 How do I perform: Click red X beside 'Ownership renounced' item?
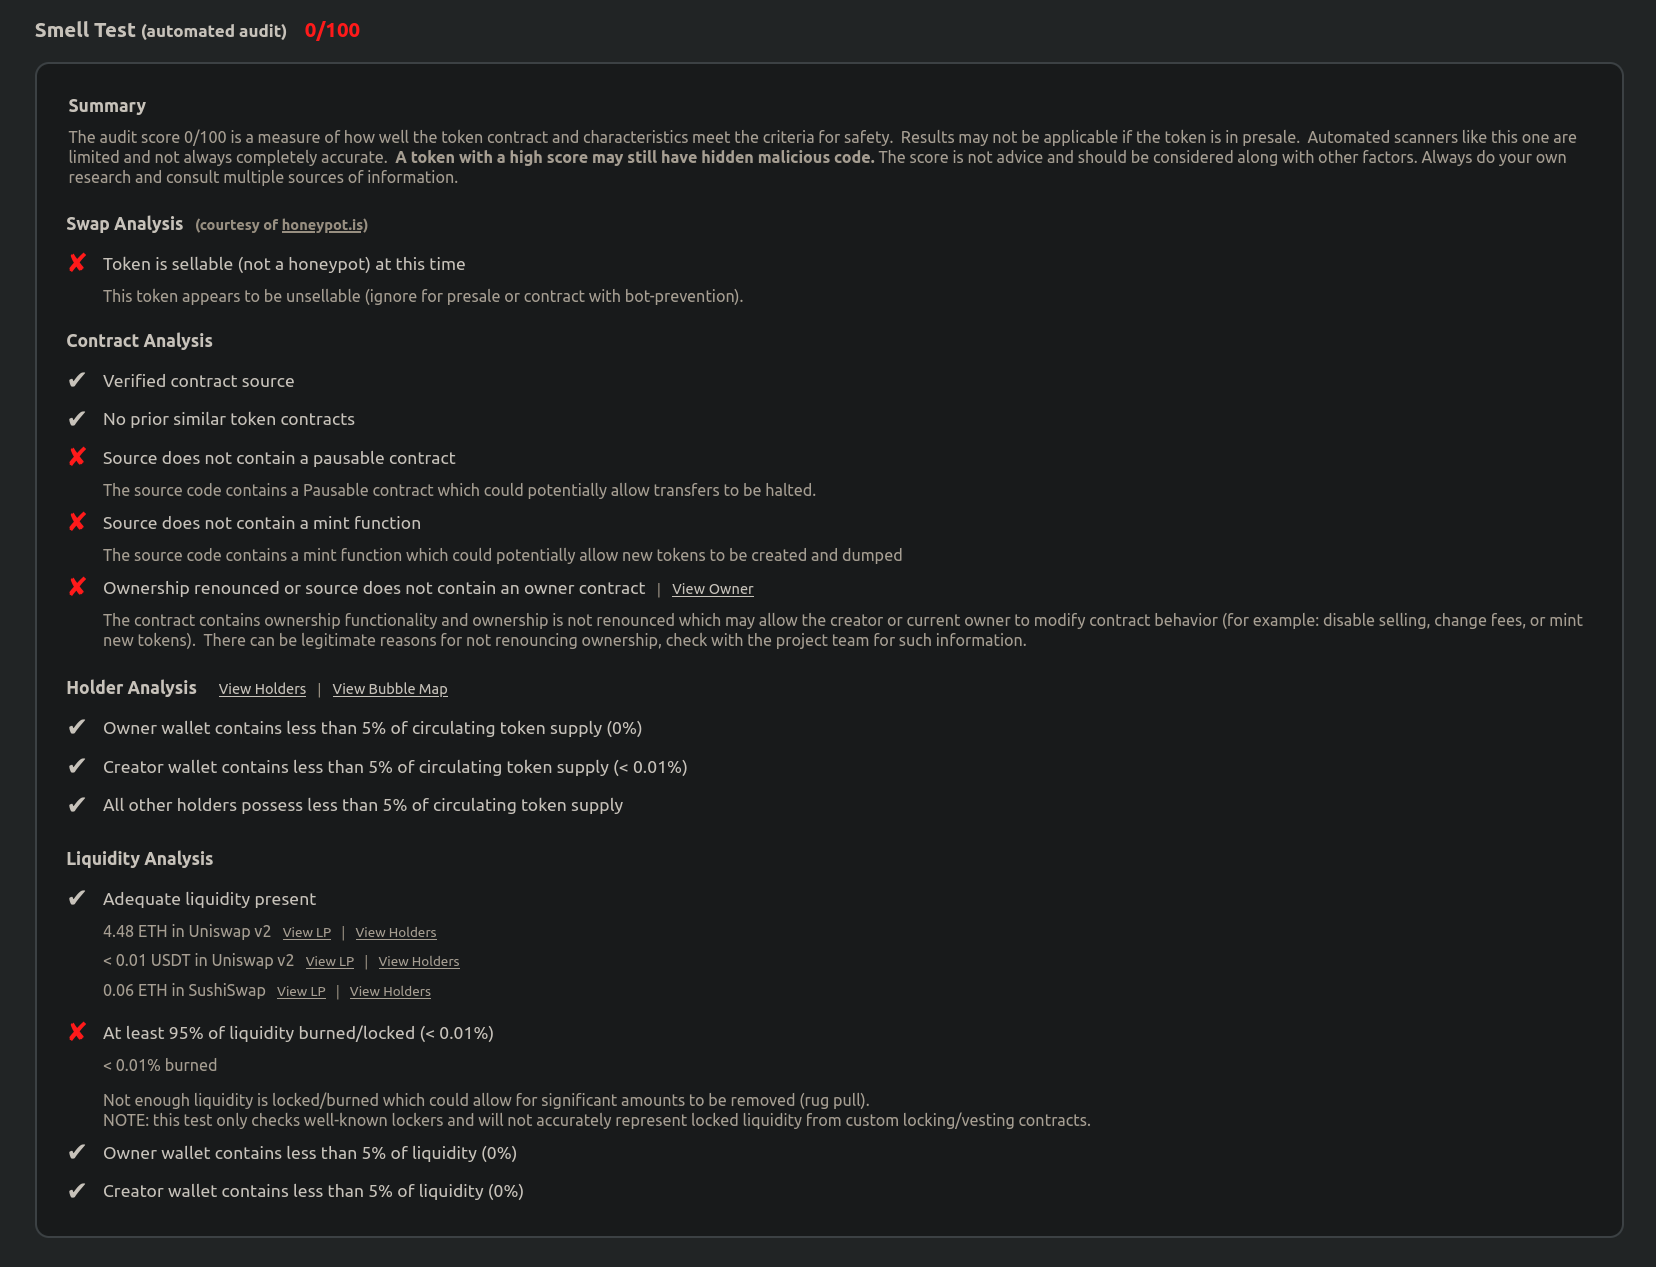(x=77, y=587)
